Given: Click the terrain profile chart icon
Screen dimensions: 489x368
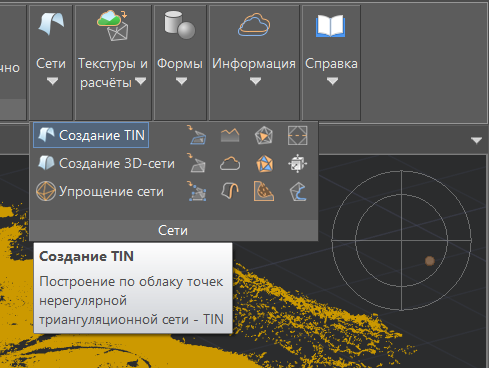Looking at the screenshot, I should click(x=230, y=135).
